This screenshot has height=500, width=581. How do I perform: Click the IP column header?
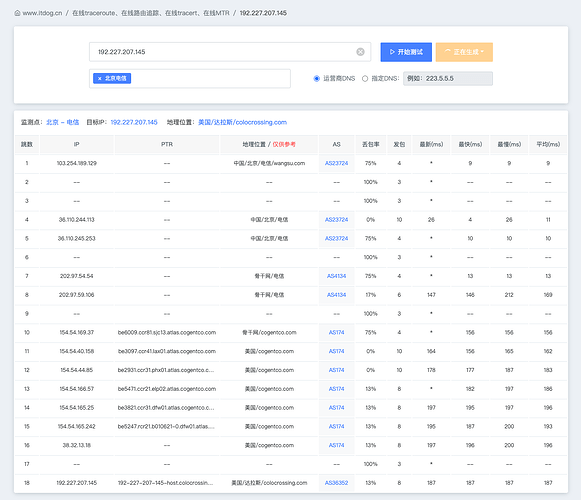pos(77,145)
